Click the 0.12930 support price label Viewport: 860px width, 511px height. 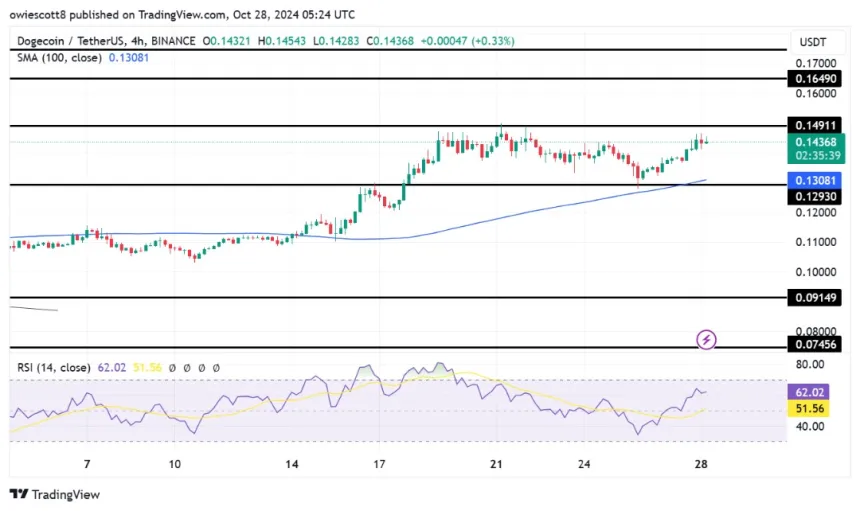816,197
